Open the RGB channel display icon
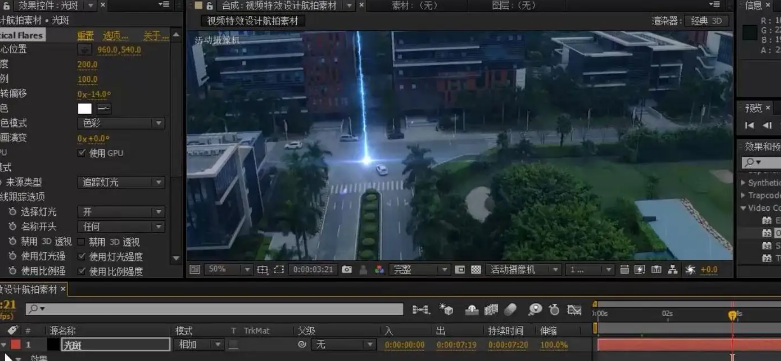The image size is (781, 361). pos(380,269)
